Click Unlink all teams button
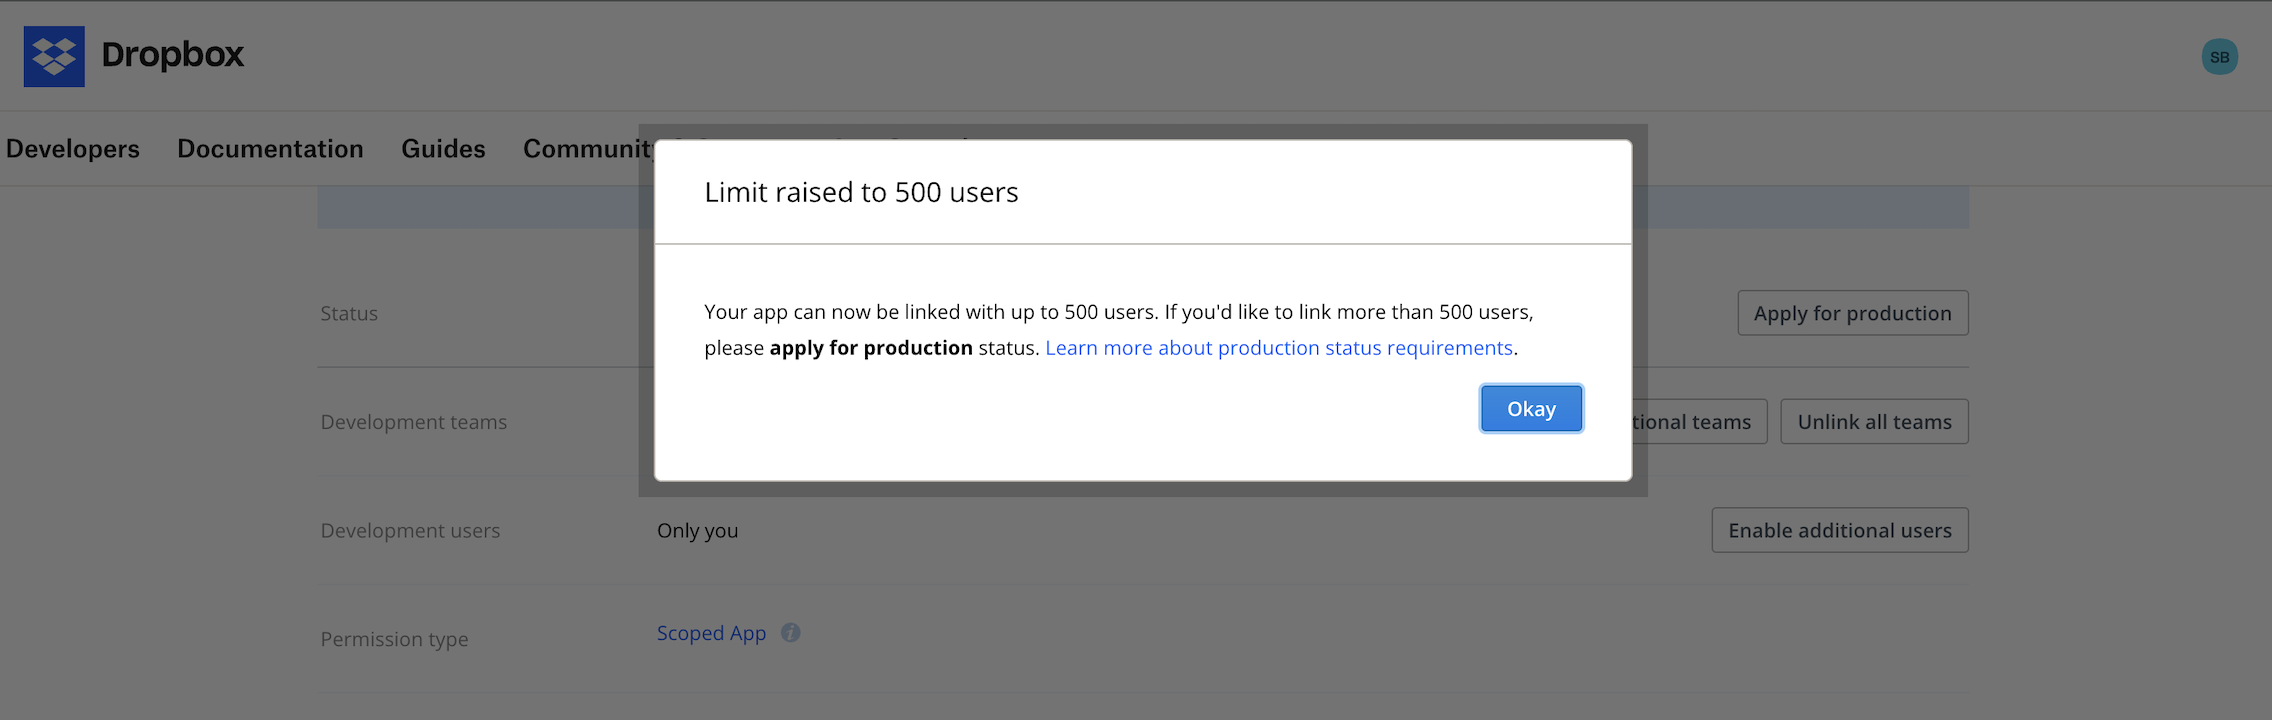This screenshot has width=2272, height=720. tap(1874, 422)
